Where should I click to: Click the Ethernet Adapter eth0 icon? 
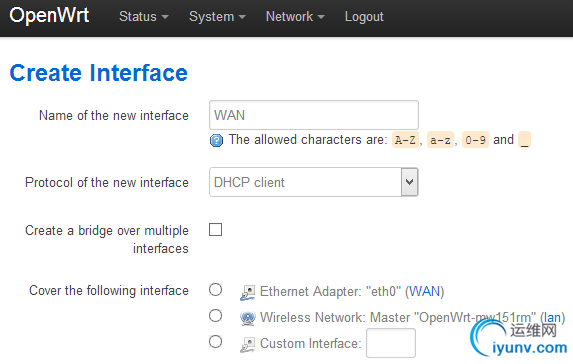[x=247, y=292]
